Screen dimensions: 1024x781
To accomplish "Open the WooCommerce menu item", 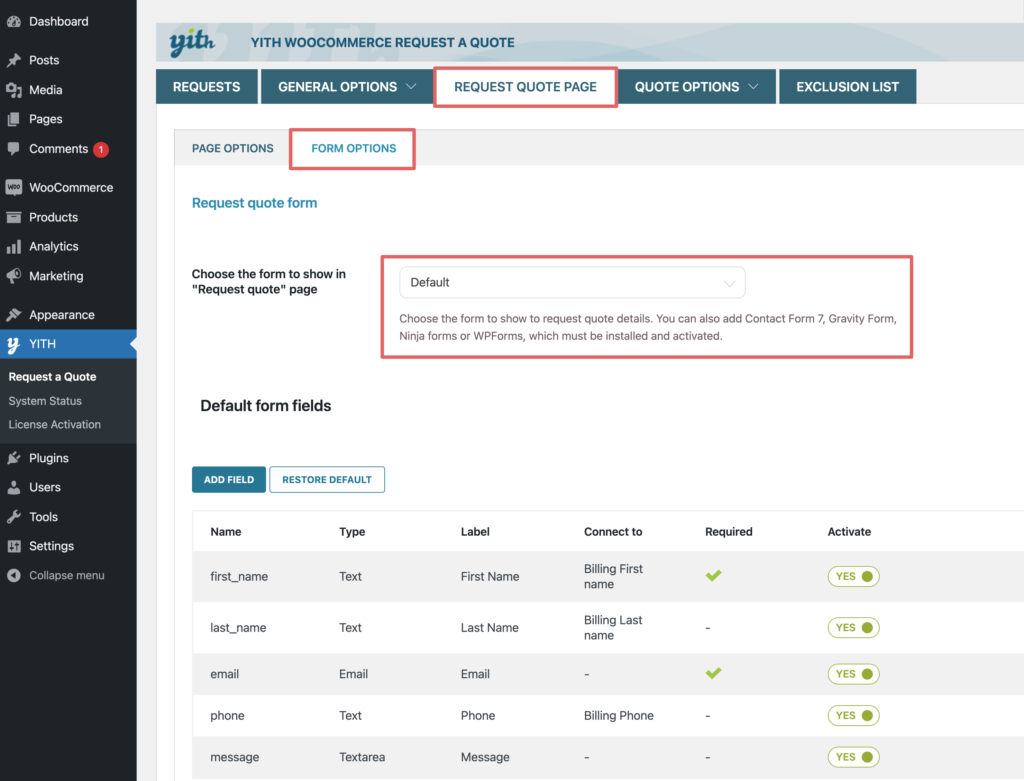I will click(x=71, y=187).
